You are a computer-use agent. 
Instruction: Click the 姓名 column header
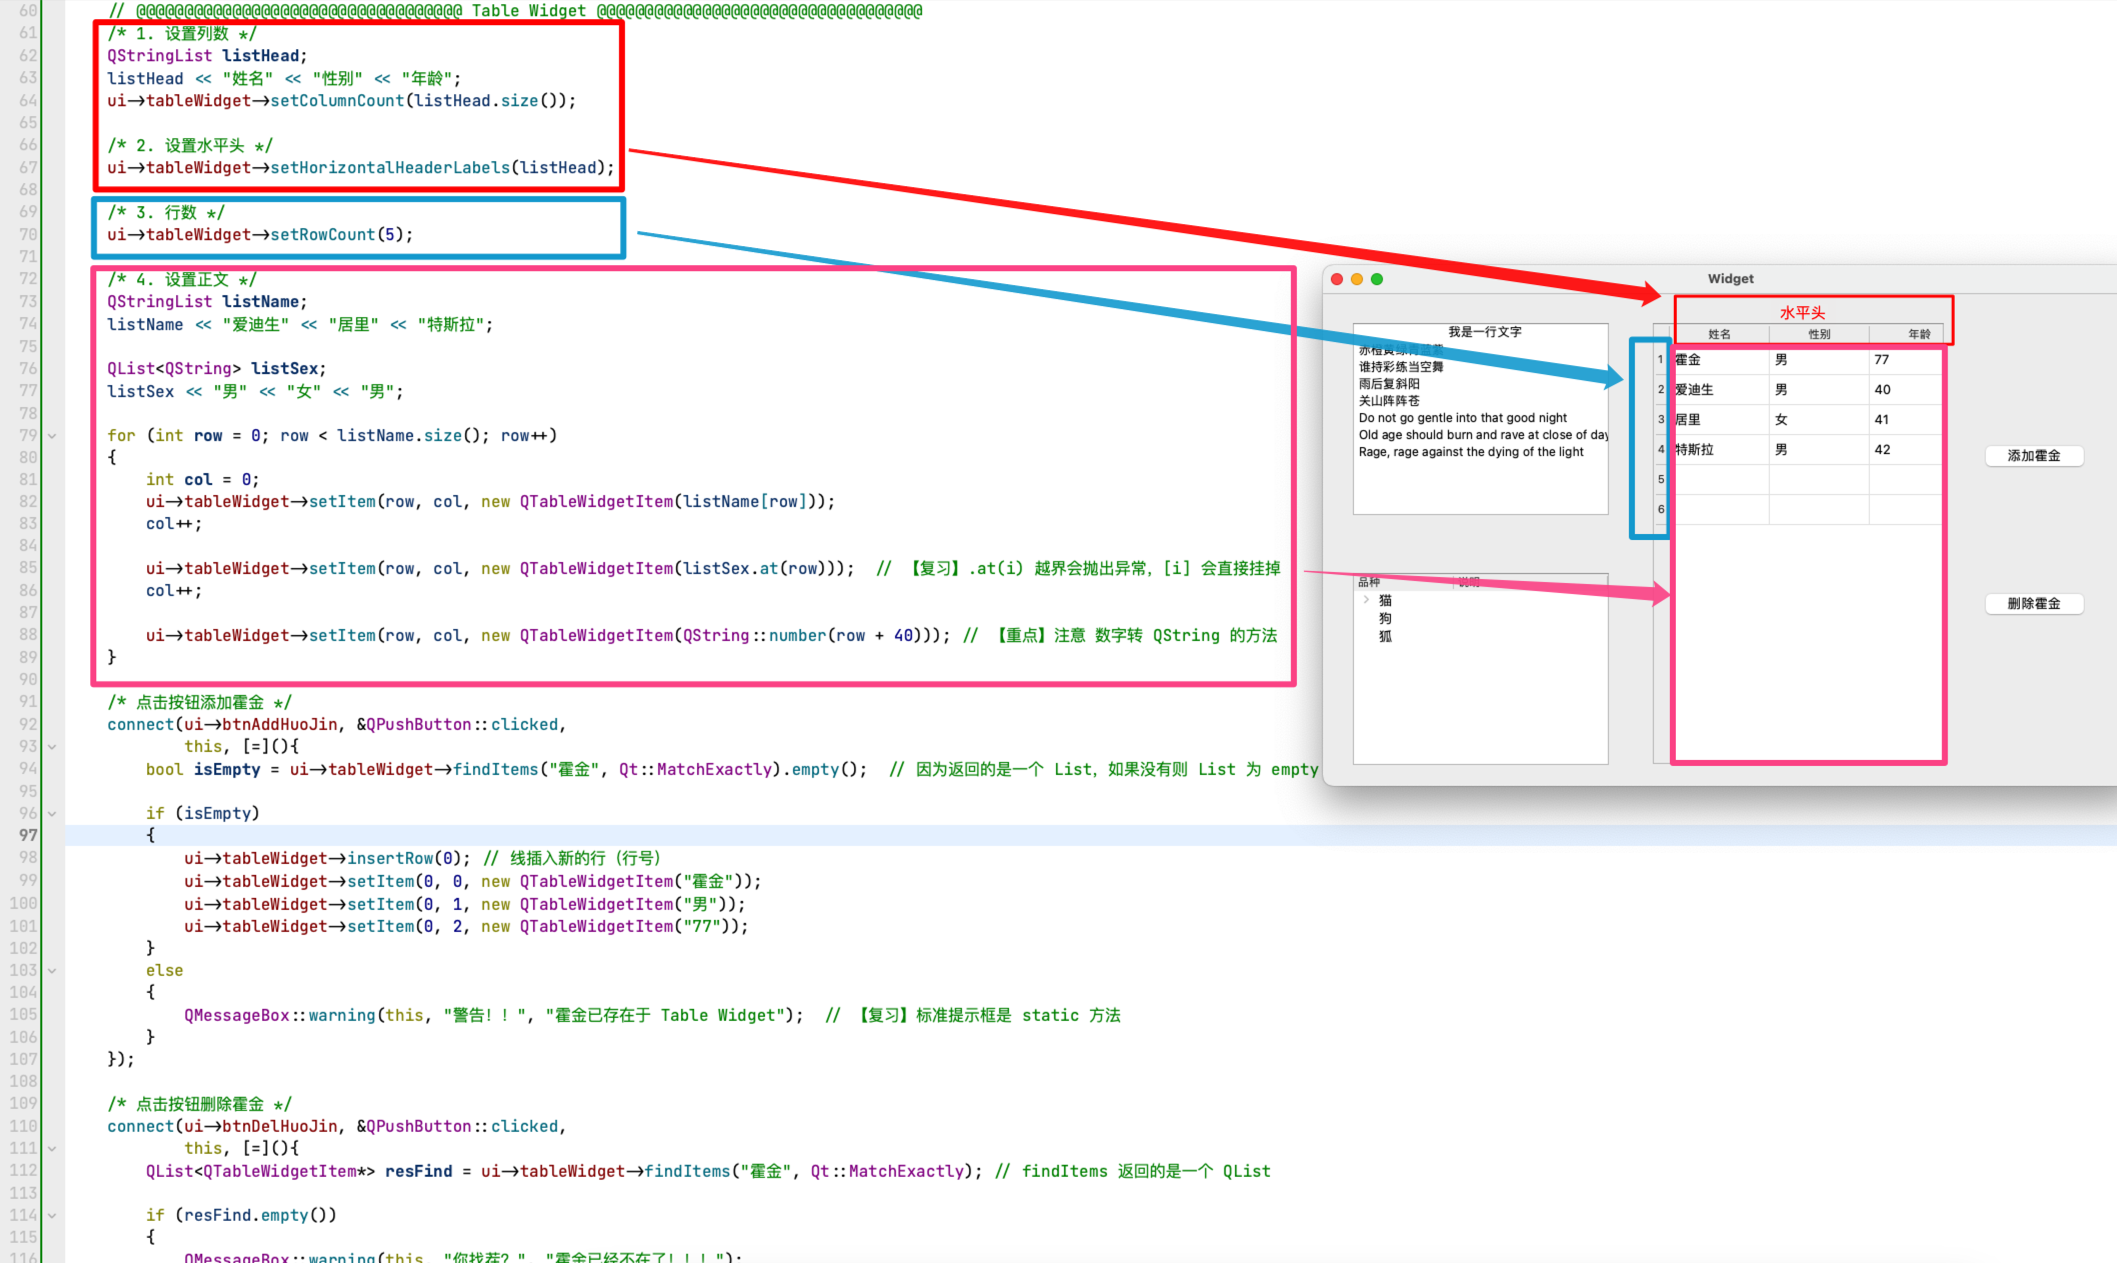tap(1719, 334)
